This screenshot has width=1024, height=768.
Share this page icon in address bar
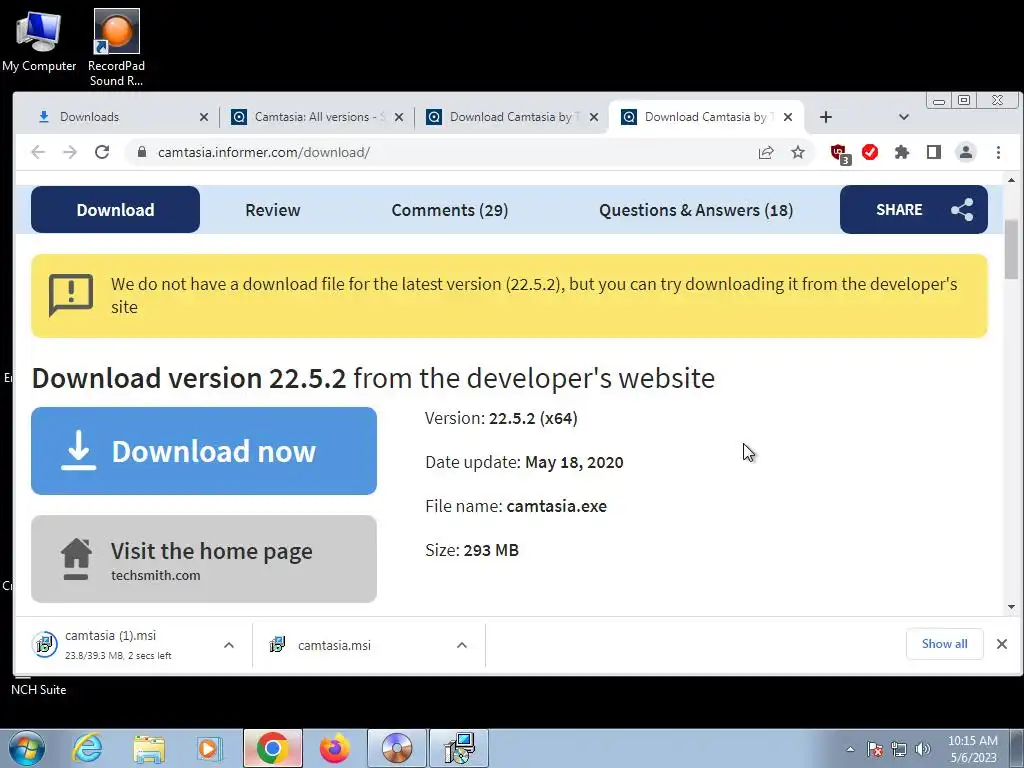766,152
